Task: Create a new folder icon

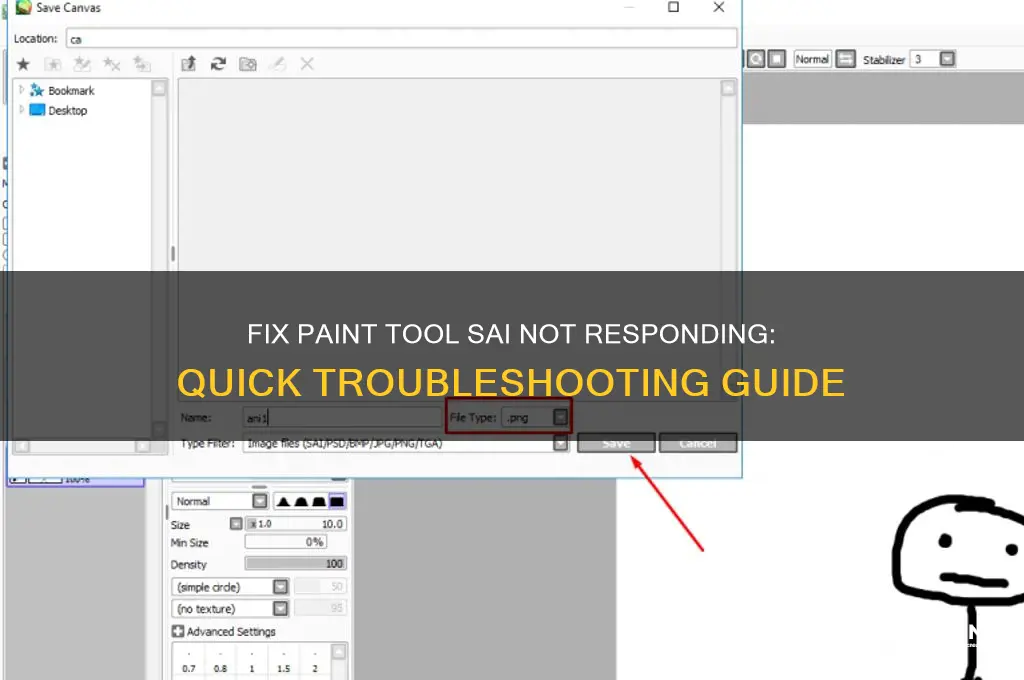Action: 248,64
